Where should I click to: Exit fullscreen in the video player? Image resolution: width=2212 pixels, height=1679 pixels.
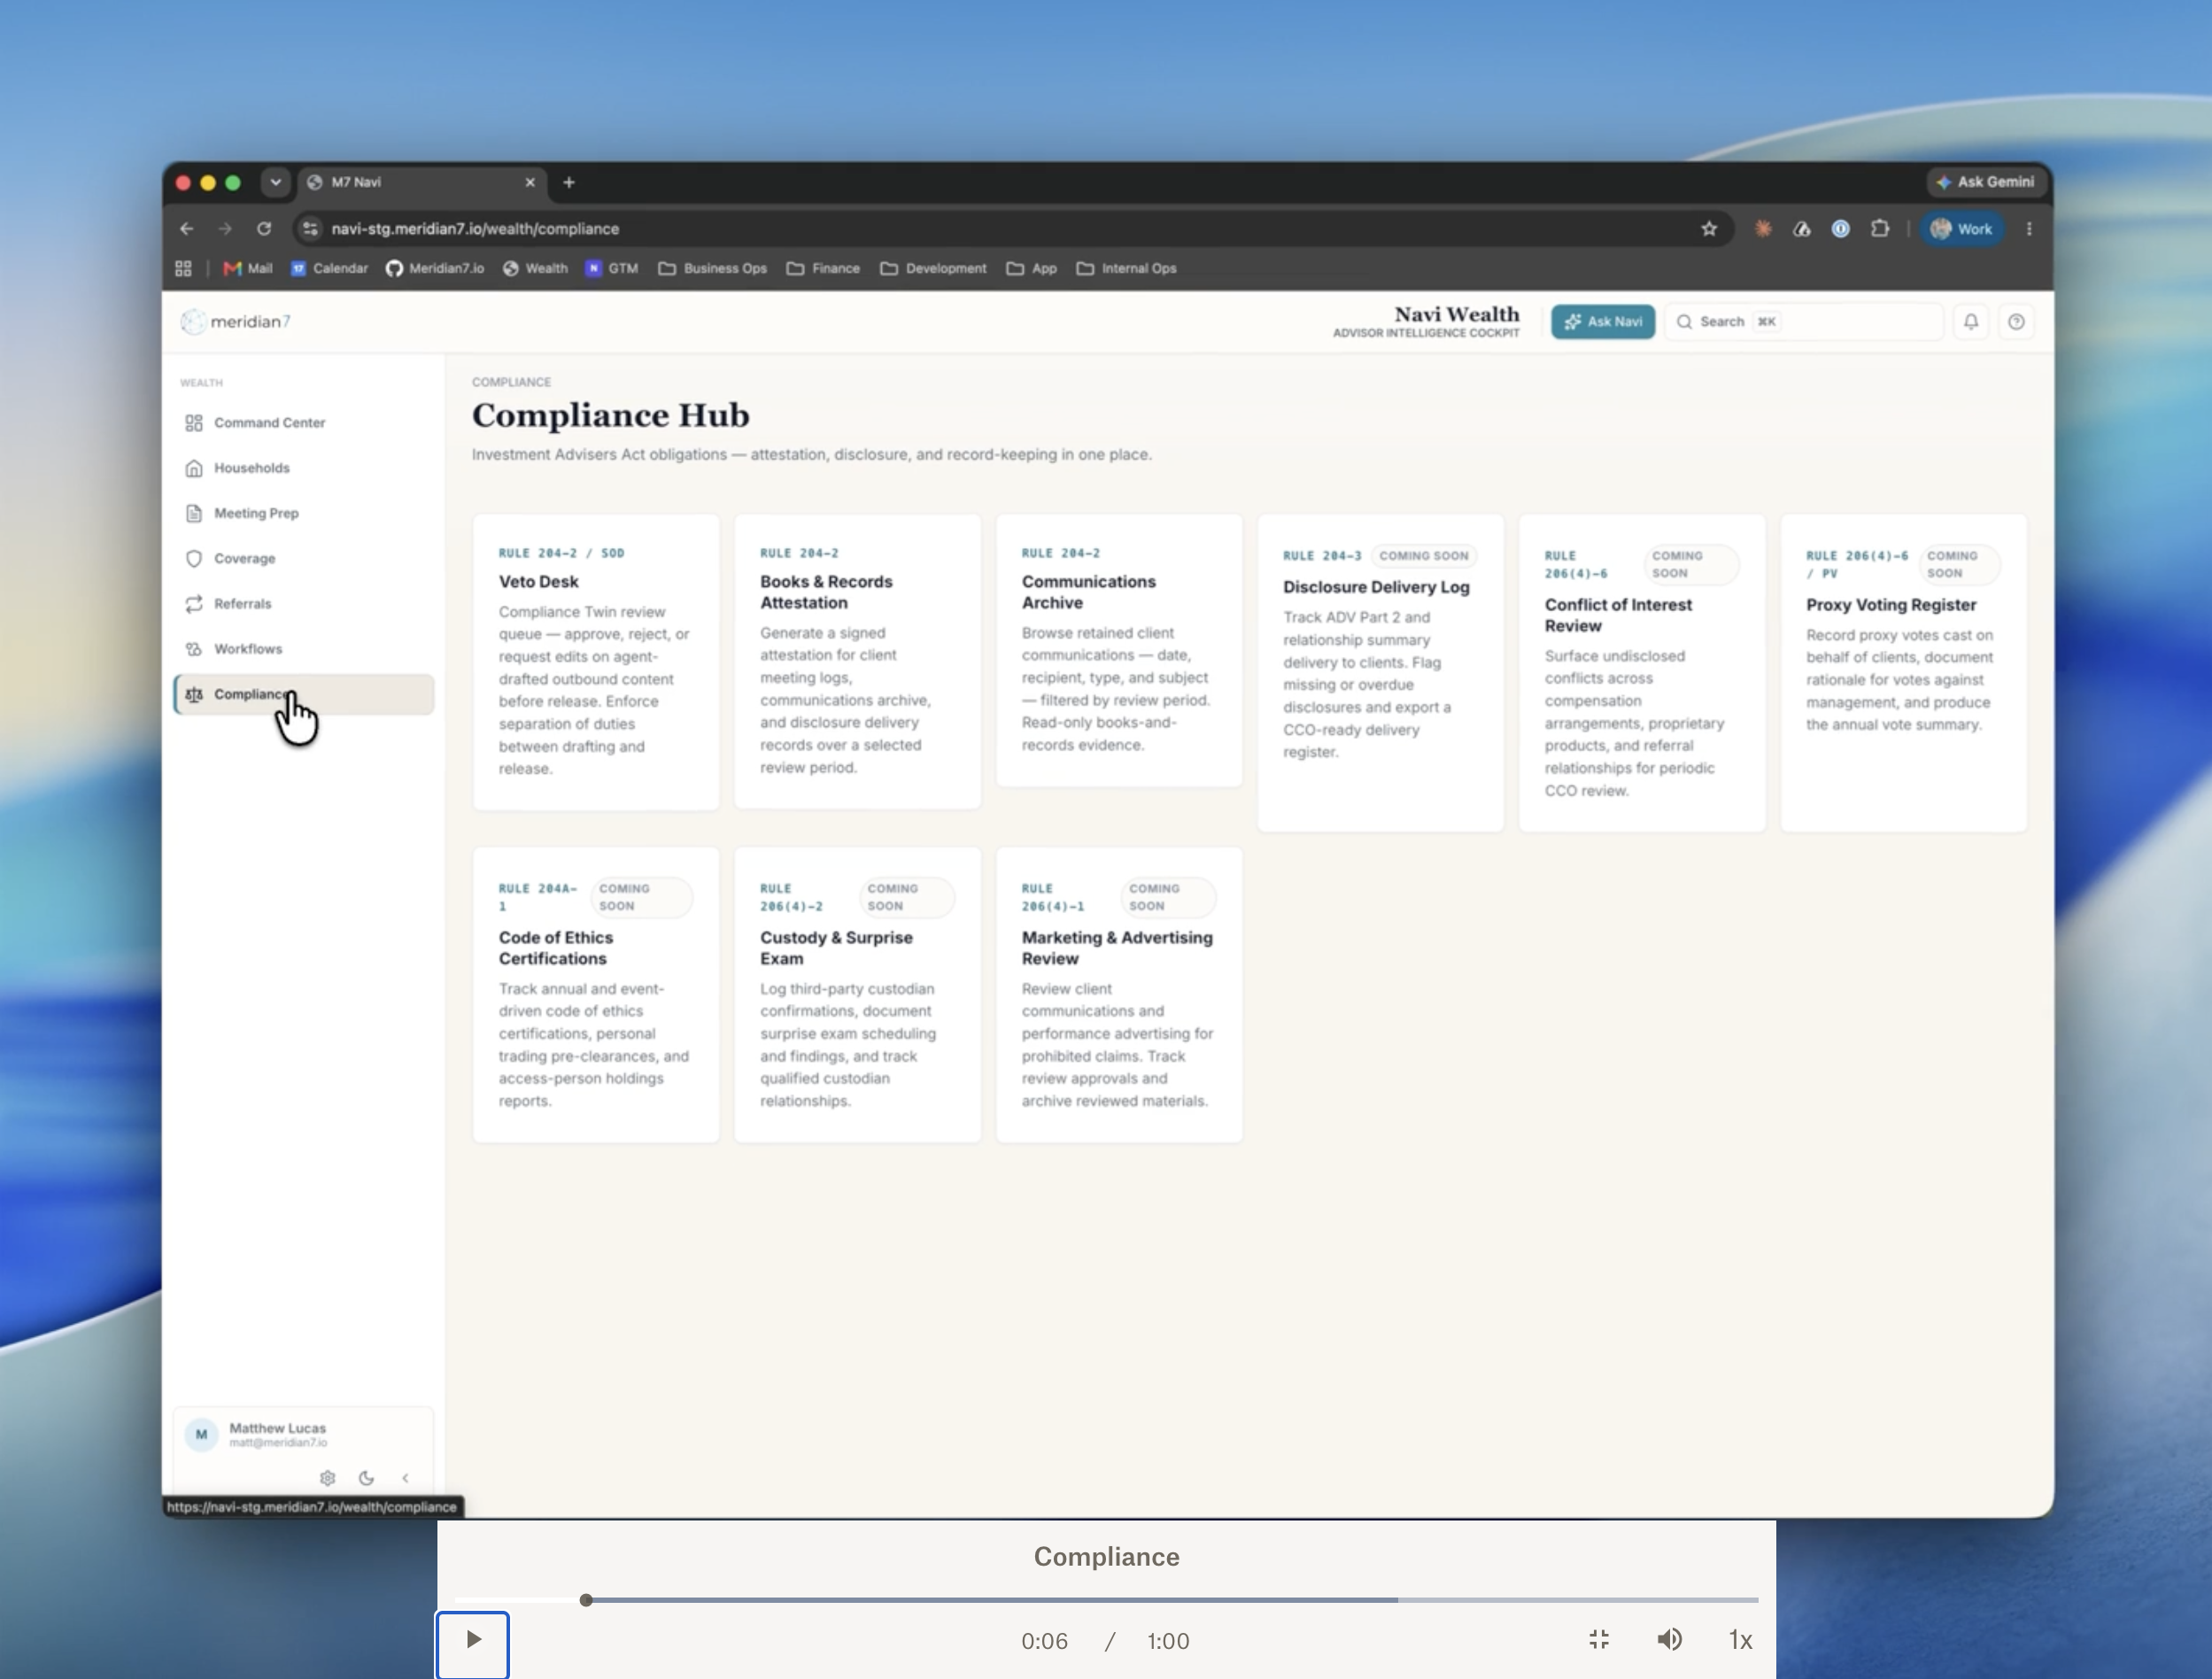(1599, 1640)
